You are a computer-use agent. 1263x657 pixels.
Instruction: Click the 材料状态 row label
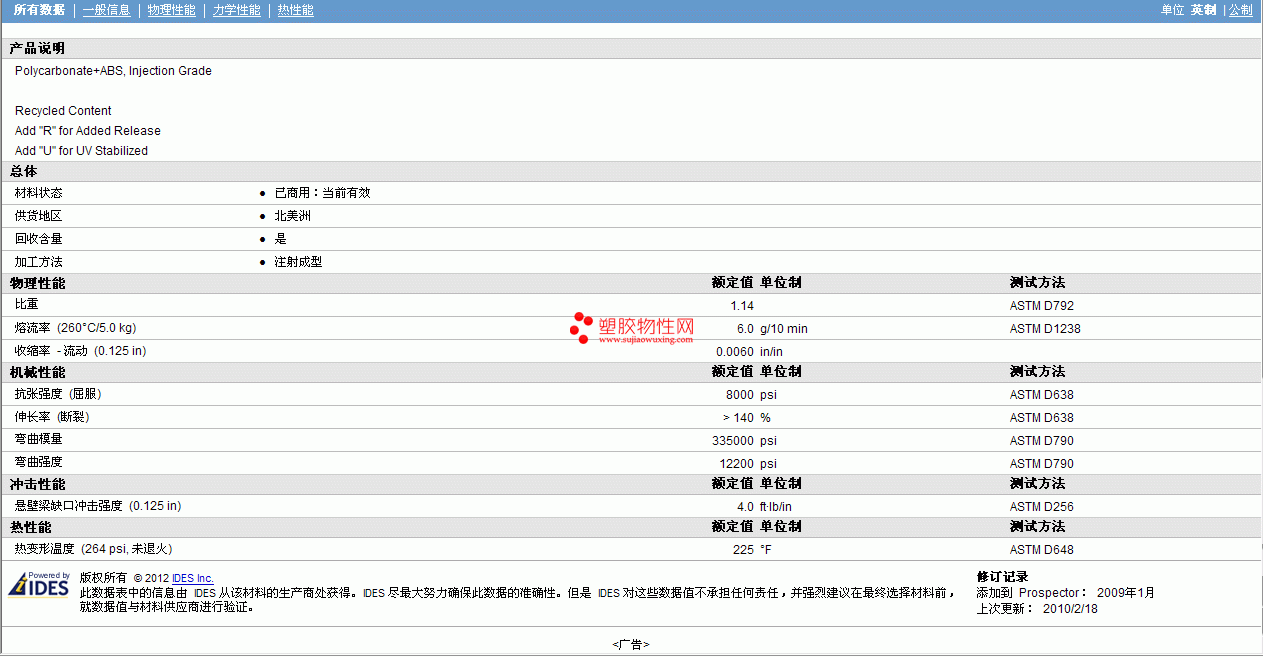click(x=38, y=193)
